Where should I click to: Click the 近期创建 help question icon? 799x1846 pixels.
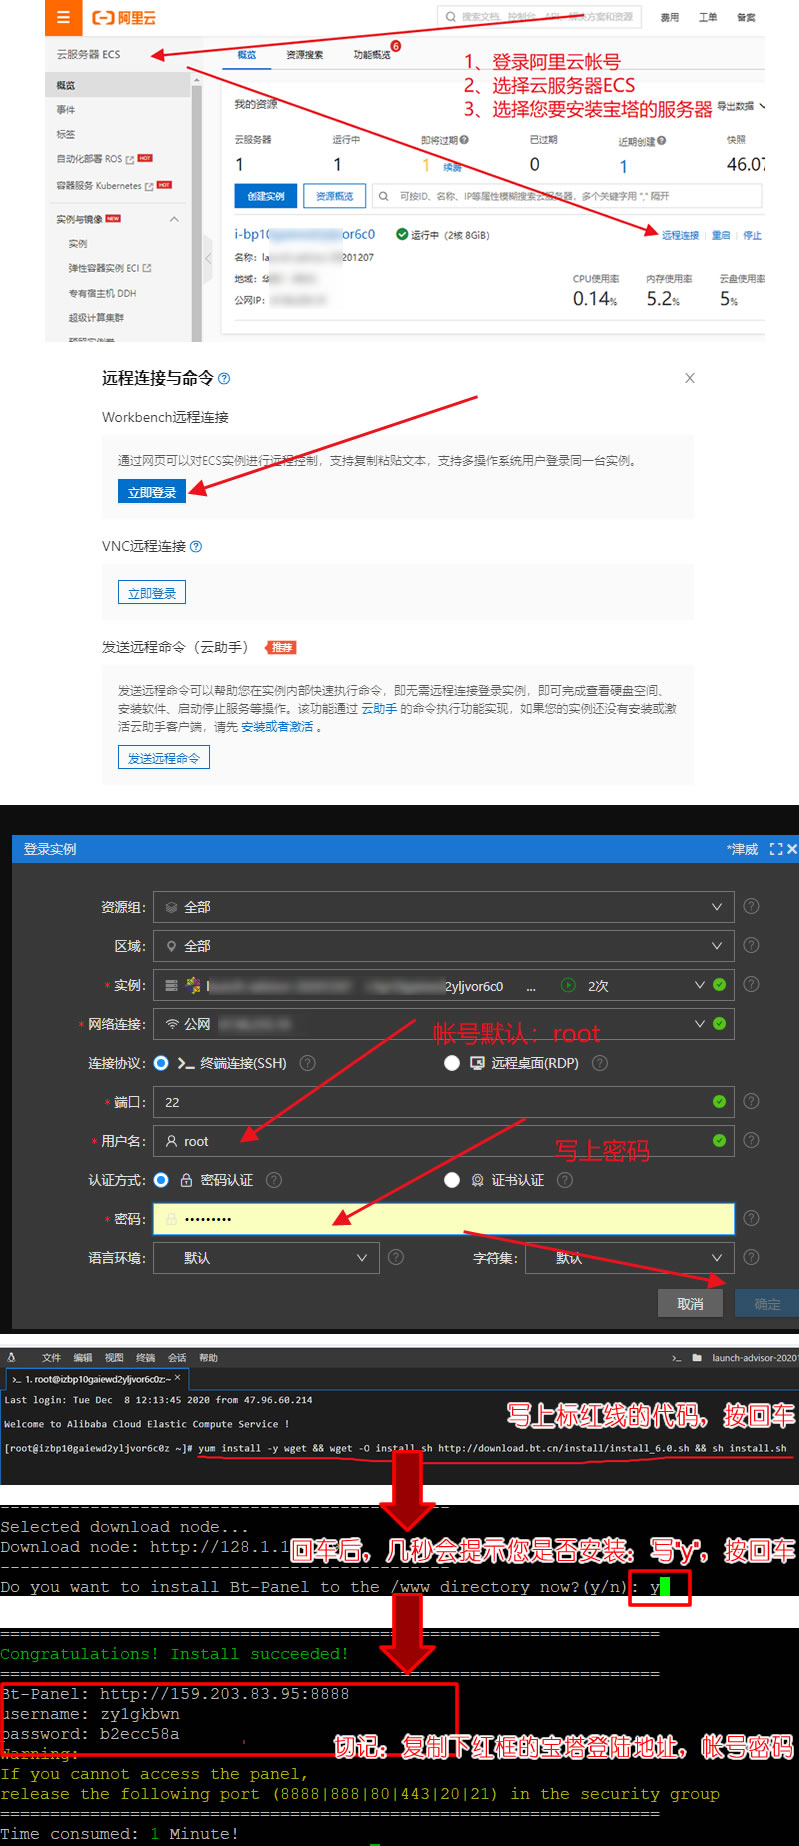661,141
